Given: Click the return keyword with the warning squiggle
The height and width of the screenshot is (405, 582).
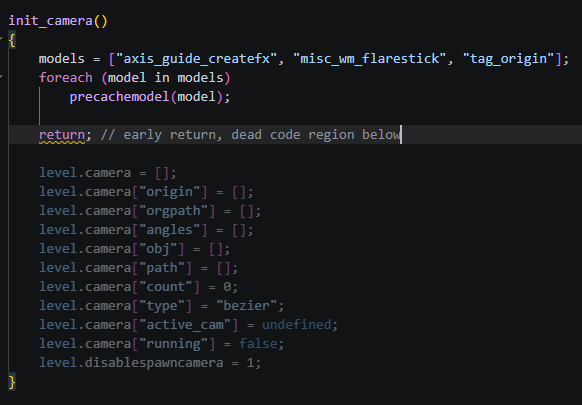Looking at the screenshot, I should point(62,134).
